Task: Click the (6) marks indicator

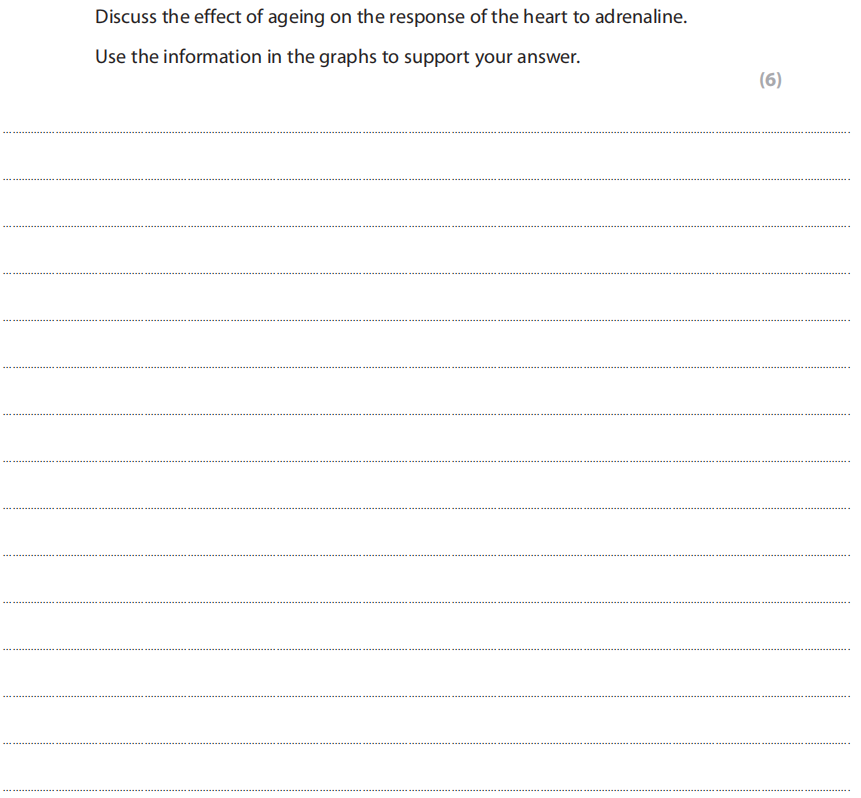Action: point(770,81)
